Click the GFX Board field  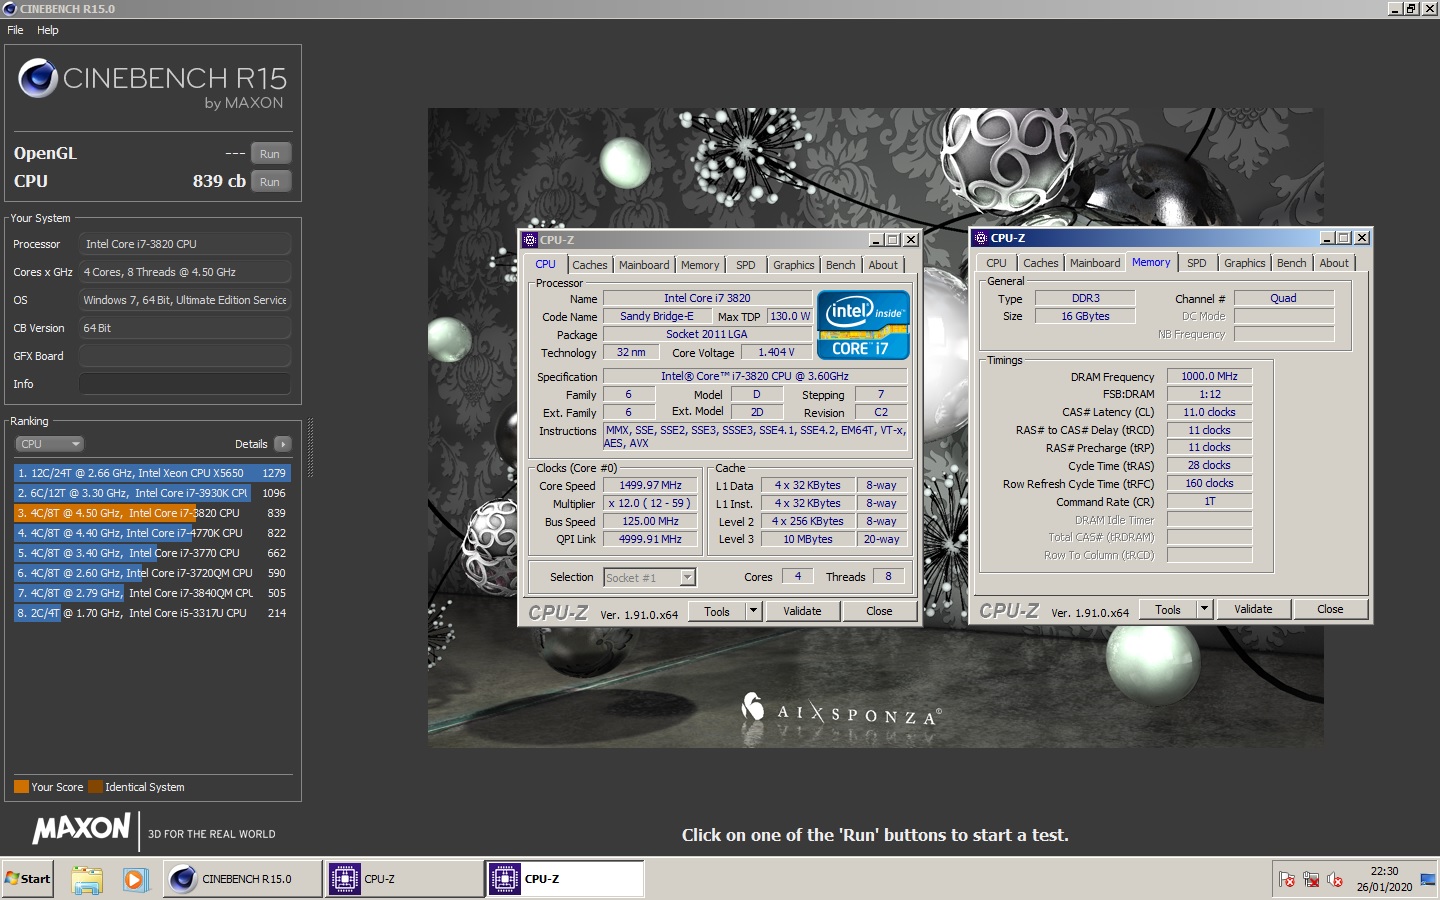pyautogui.click(x=185, y=356)
